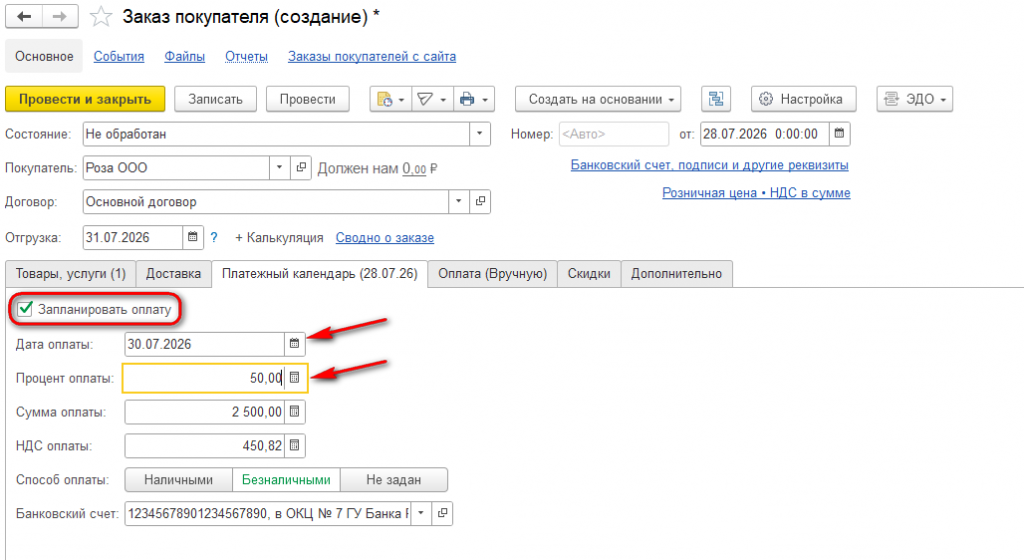1024x560 pixels.
Task: Open the print icon menu
Action: 473,99
